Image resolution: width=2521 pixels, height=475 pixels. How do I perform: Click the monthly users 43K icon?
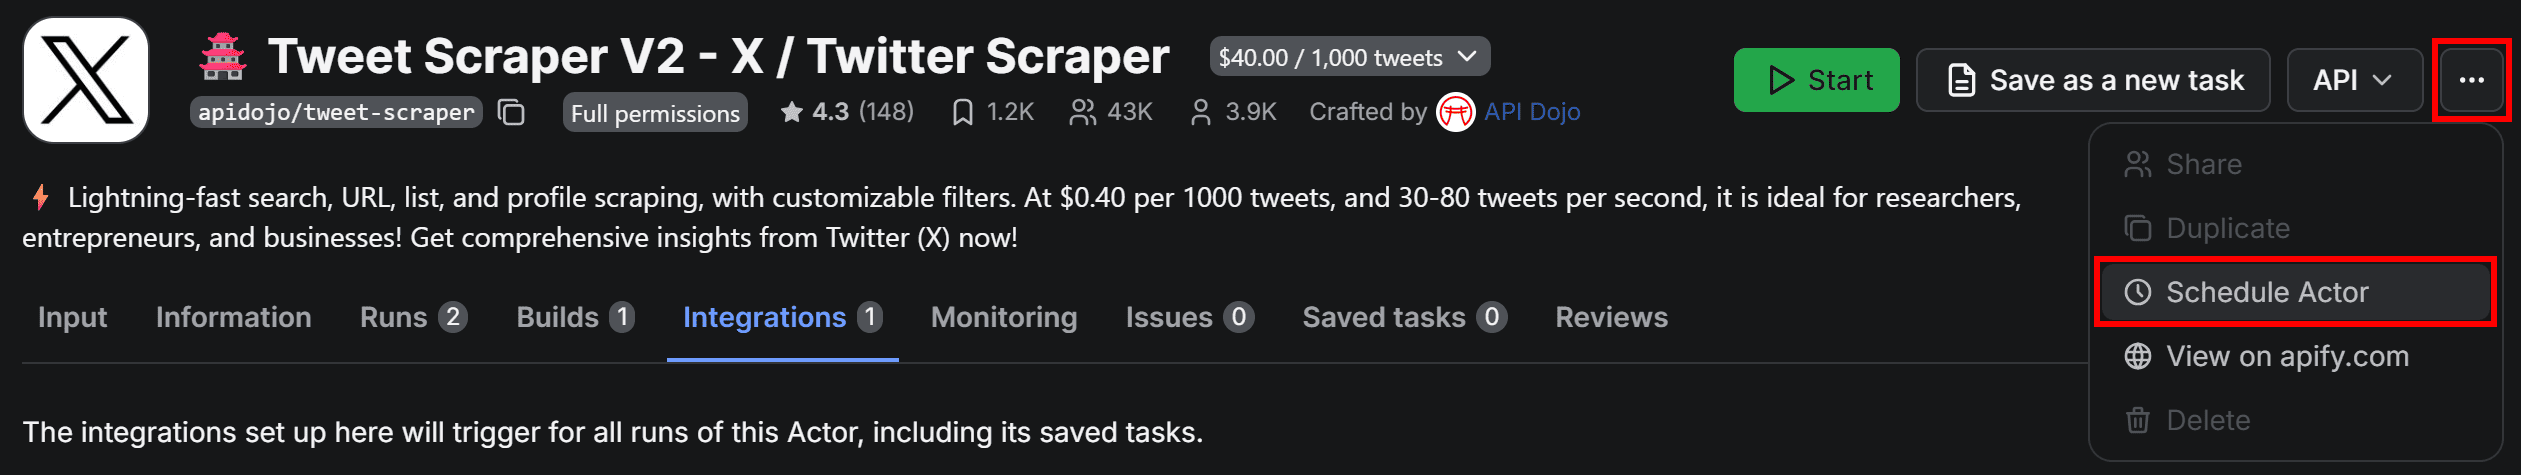coord(1081,112)
